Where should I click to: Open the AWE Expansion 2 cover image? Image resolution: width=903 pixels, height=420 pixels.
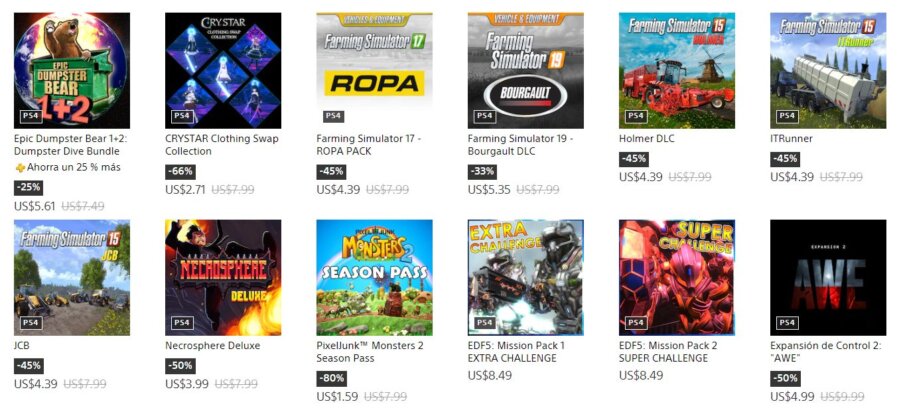click(x=828, y=277)
